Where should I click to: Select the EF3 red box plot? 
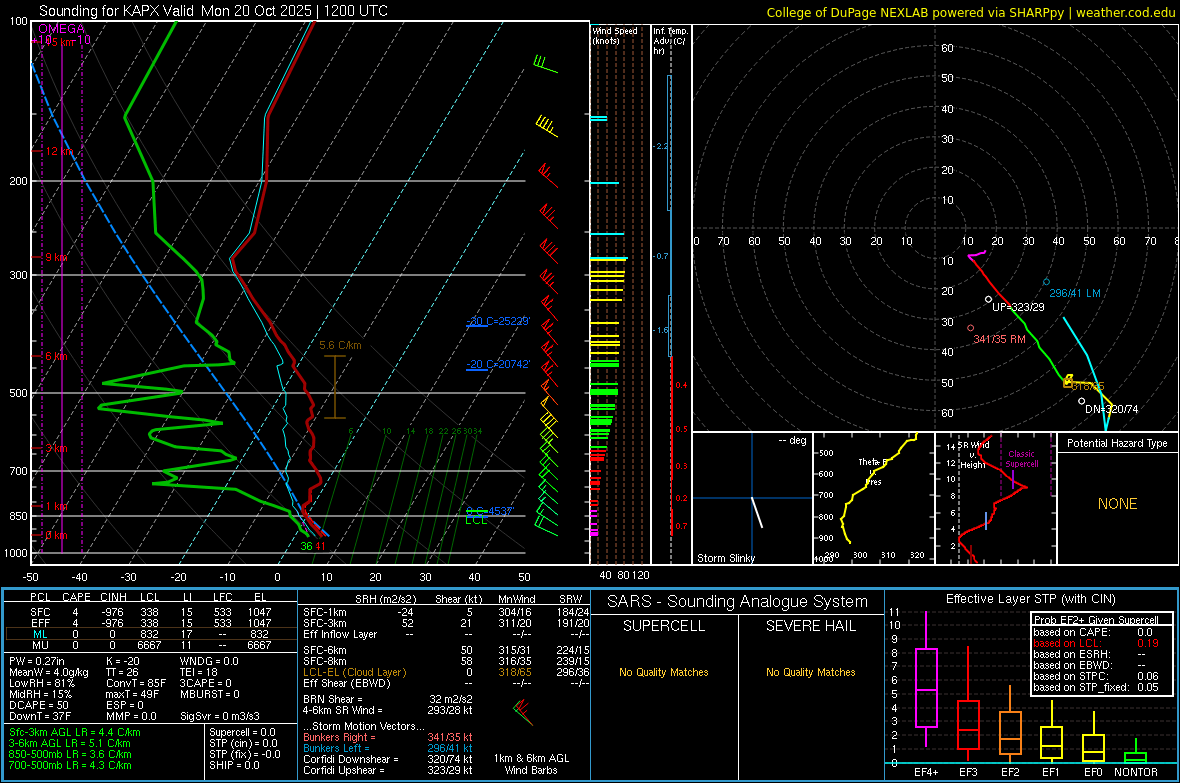[968, 703]
